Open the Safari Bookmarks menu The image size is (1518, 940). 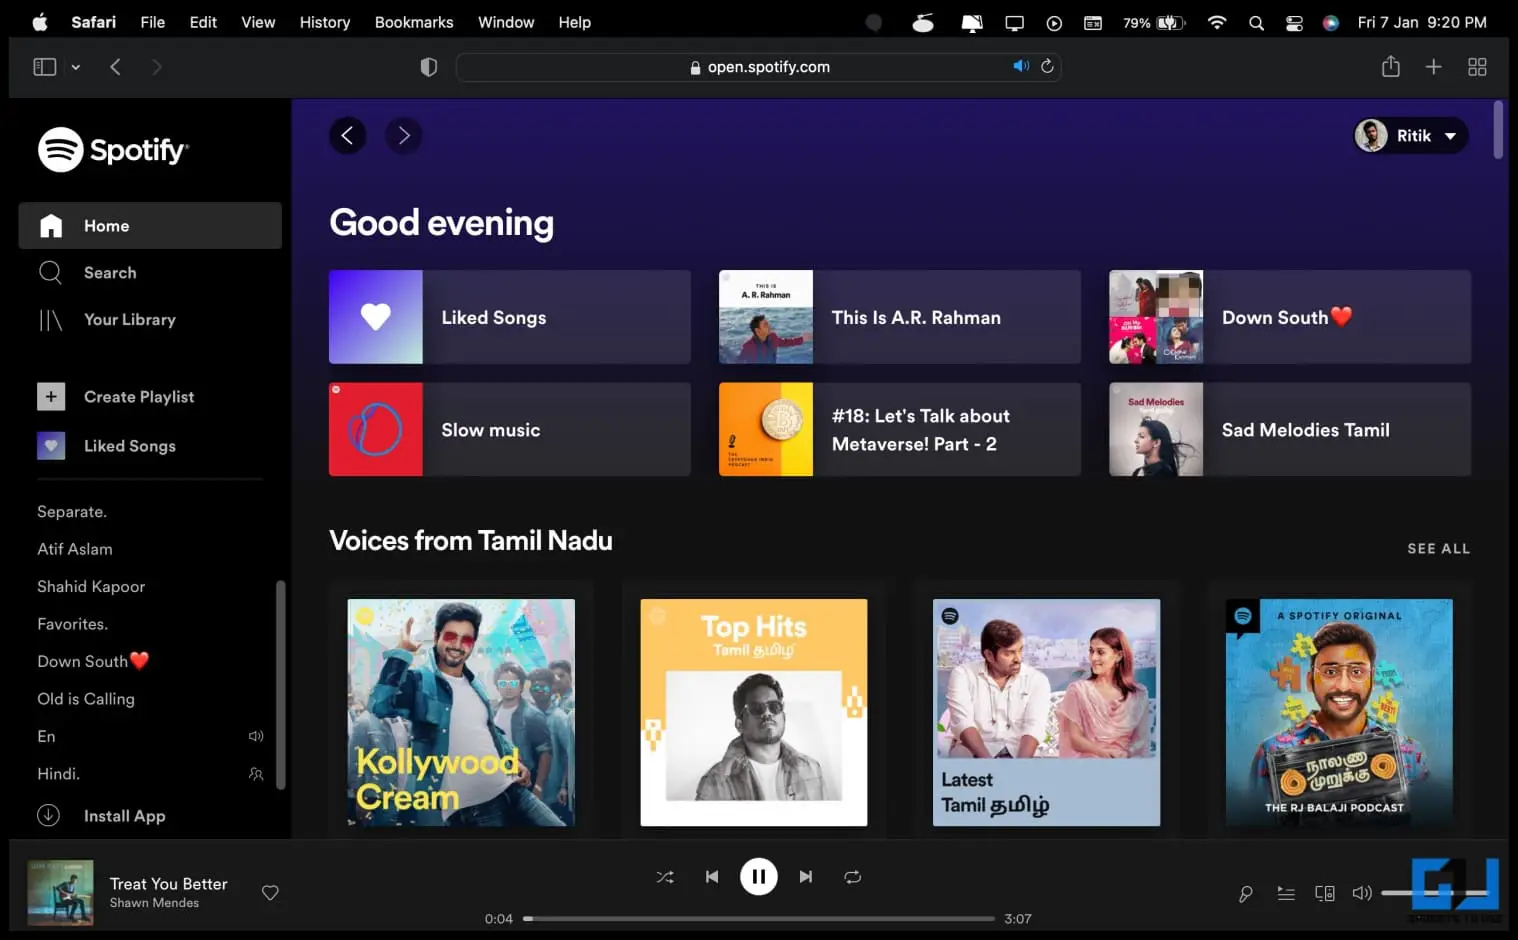(x=414, y=22)
